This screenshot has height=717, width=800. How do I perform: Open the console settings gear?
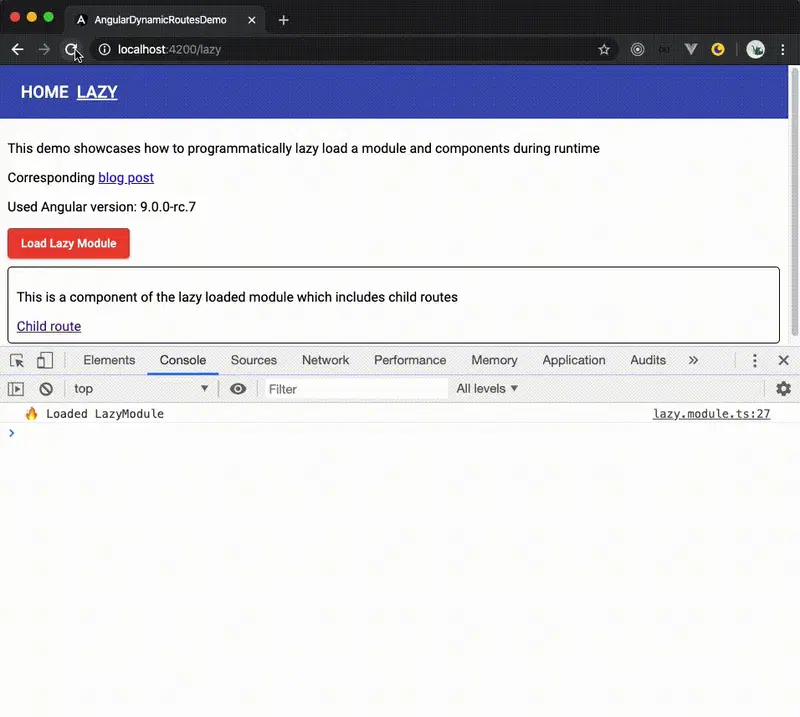coord(783,389)
